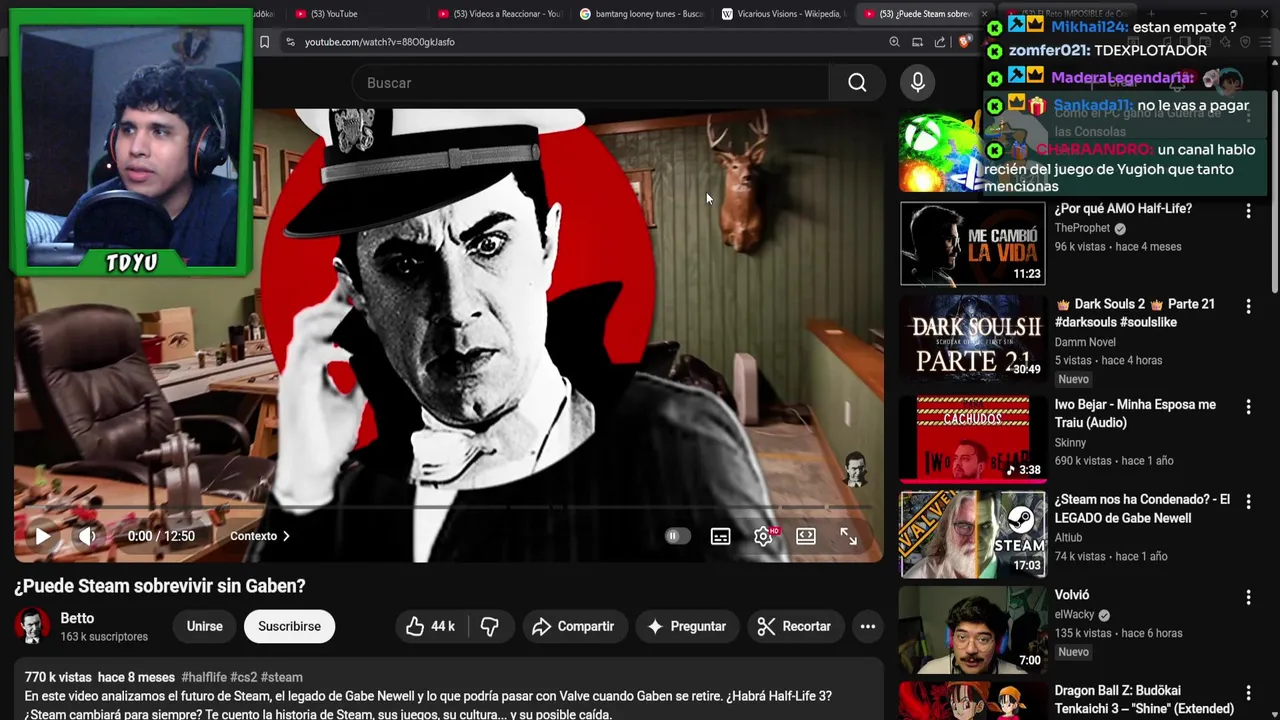The image size is (1280, 720).
Task: Open the Preguntar AI button
Action: [x=687, y=626]
